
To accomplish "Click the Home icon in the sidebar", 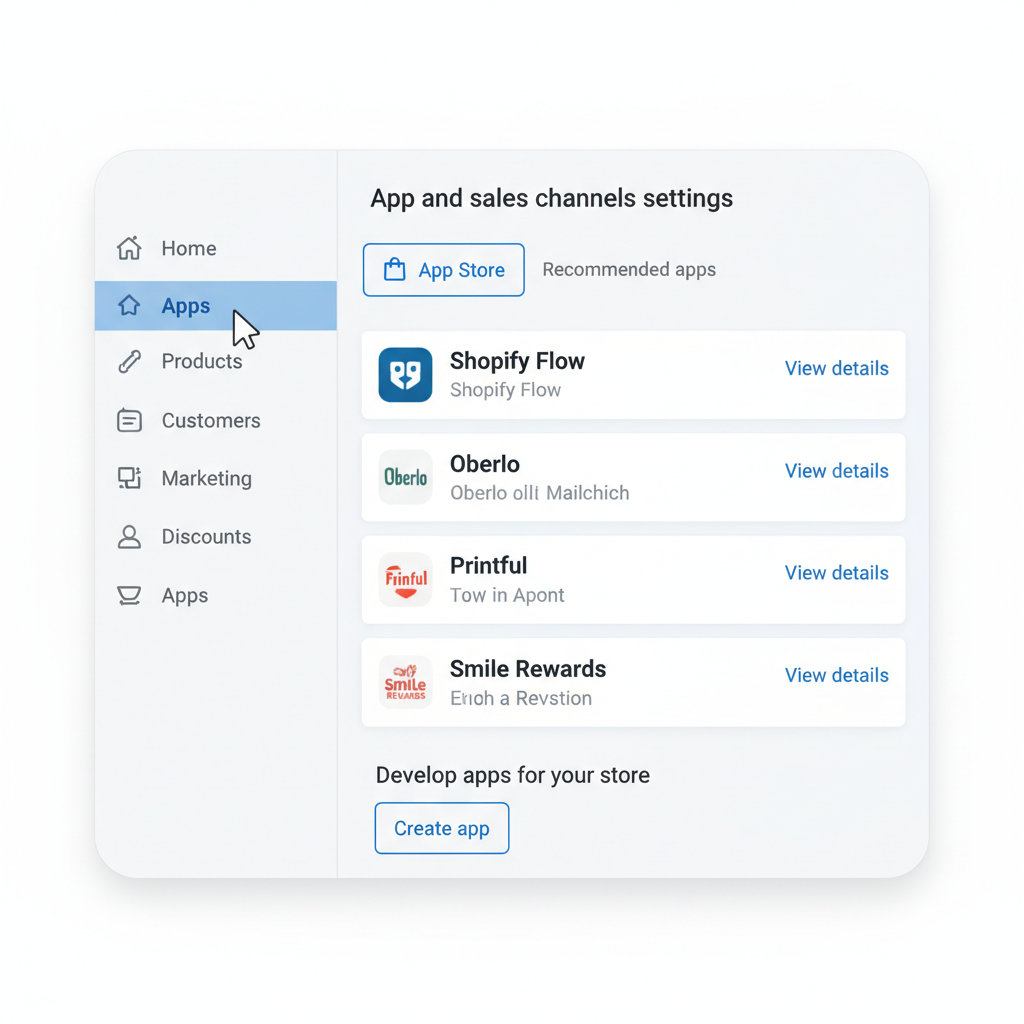I will [129, 248].
